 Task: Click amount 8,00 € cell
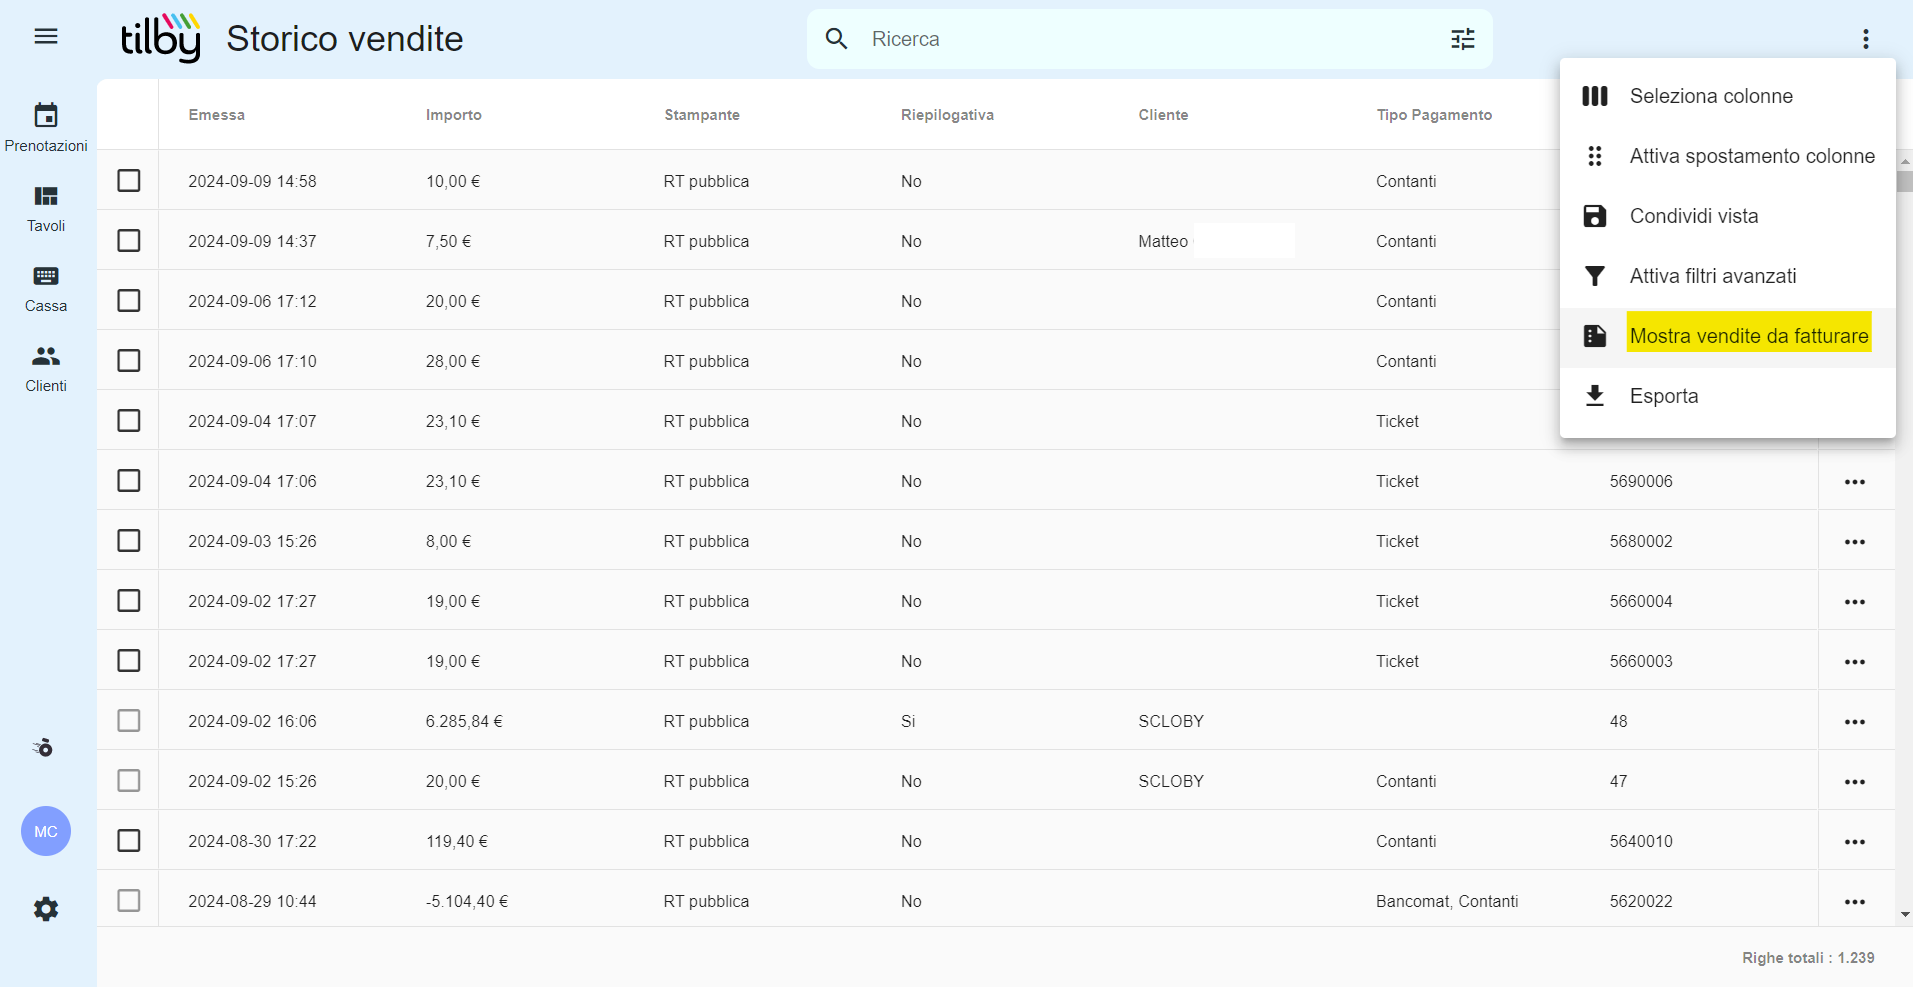tap(448, 541)
